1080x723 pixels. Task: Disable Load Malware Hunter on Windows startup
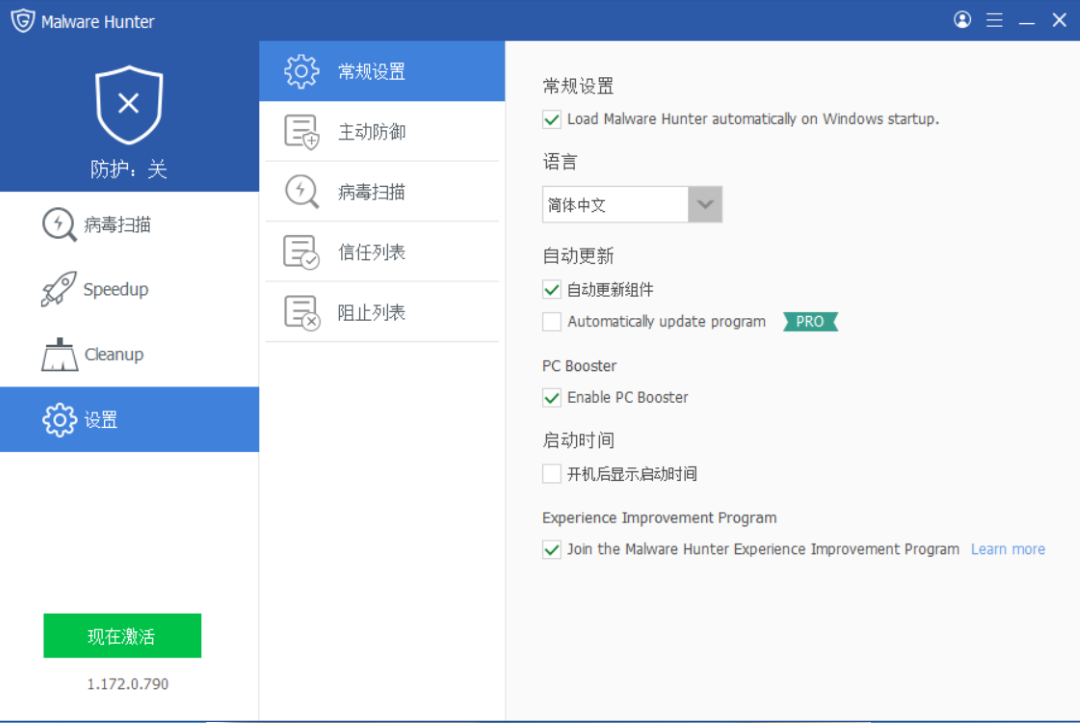(551, 119)
